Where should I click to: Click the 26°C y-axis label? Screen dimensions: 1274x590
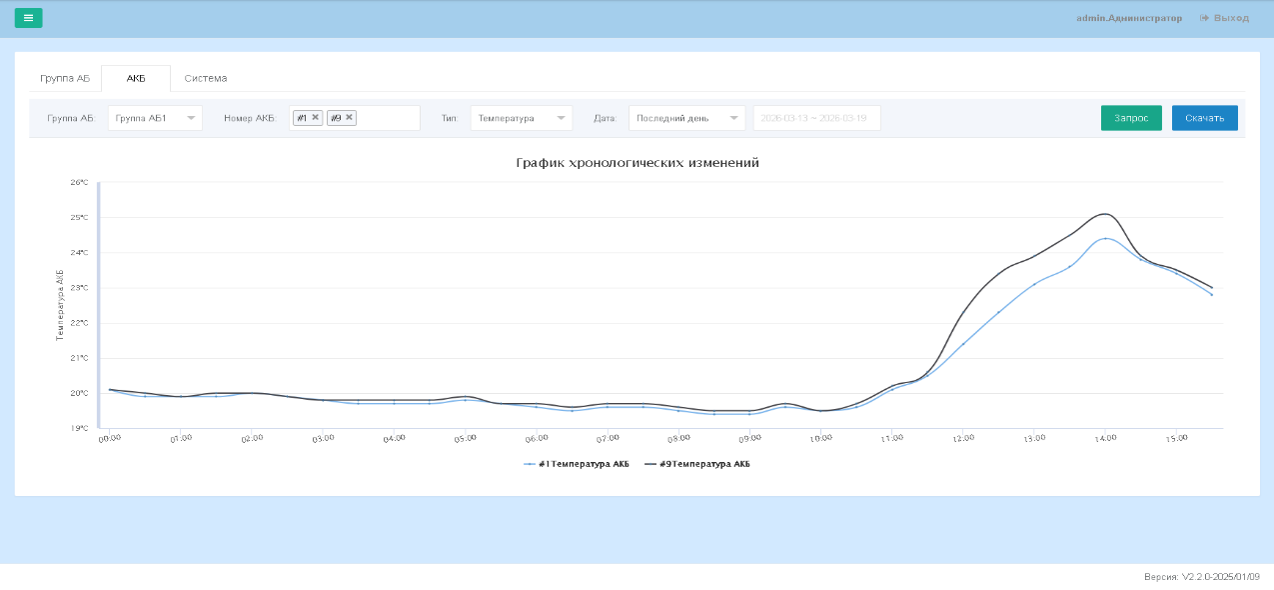point(79,182)
